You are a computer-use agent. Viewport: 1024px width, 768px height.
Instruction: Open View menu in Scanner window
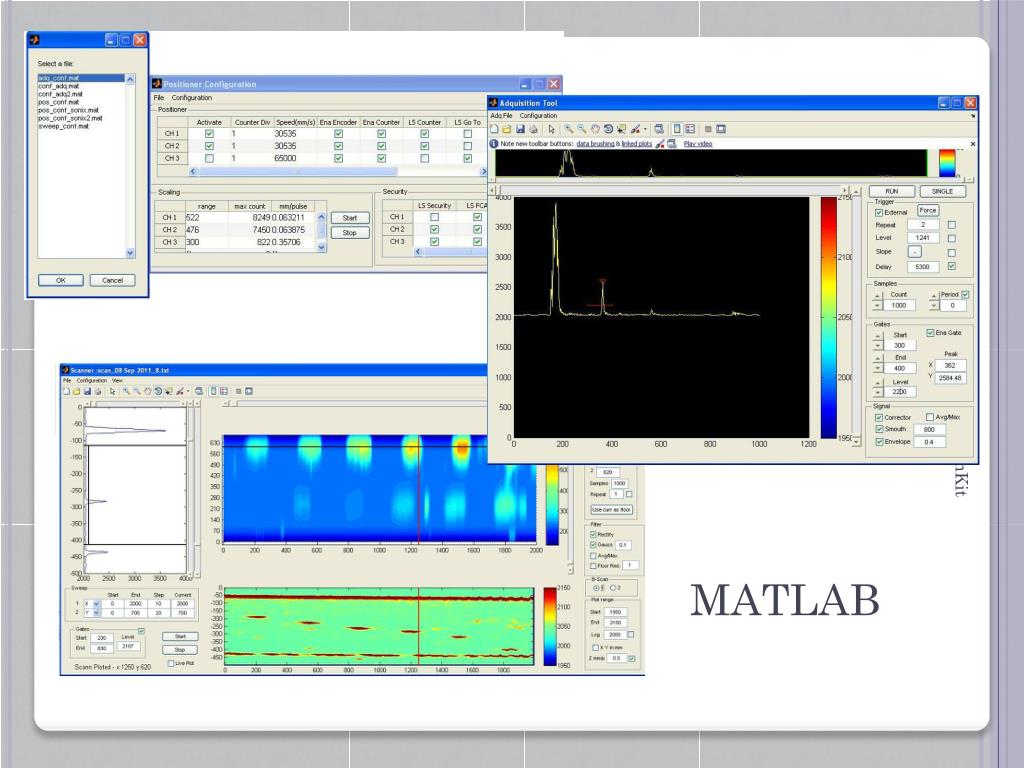(x=117, y=380)
